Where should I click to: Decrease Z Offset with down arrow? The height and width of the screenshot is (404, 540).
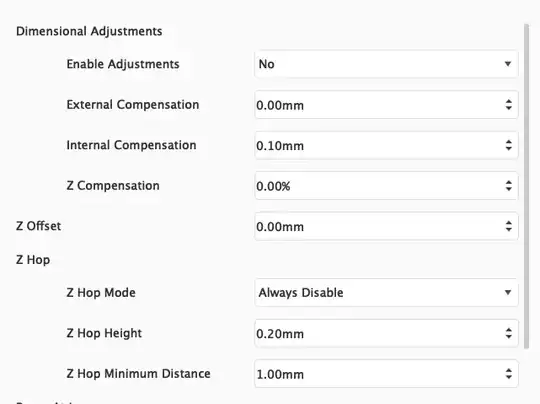(x=509, y=230)
